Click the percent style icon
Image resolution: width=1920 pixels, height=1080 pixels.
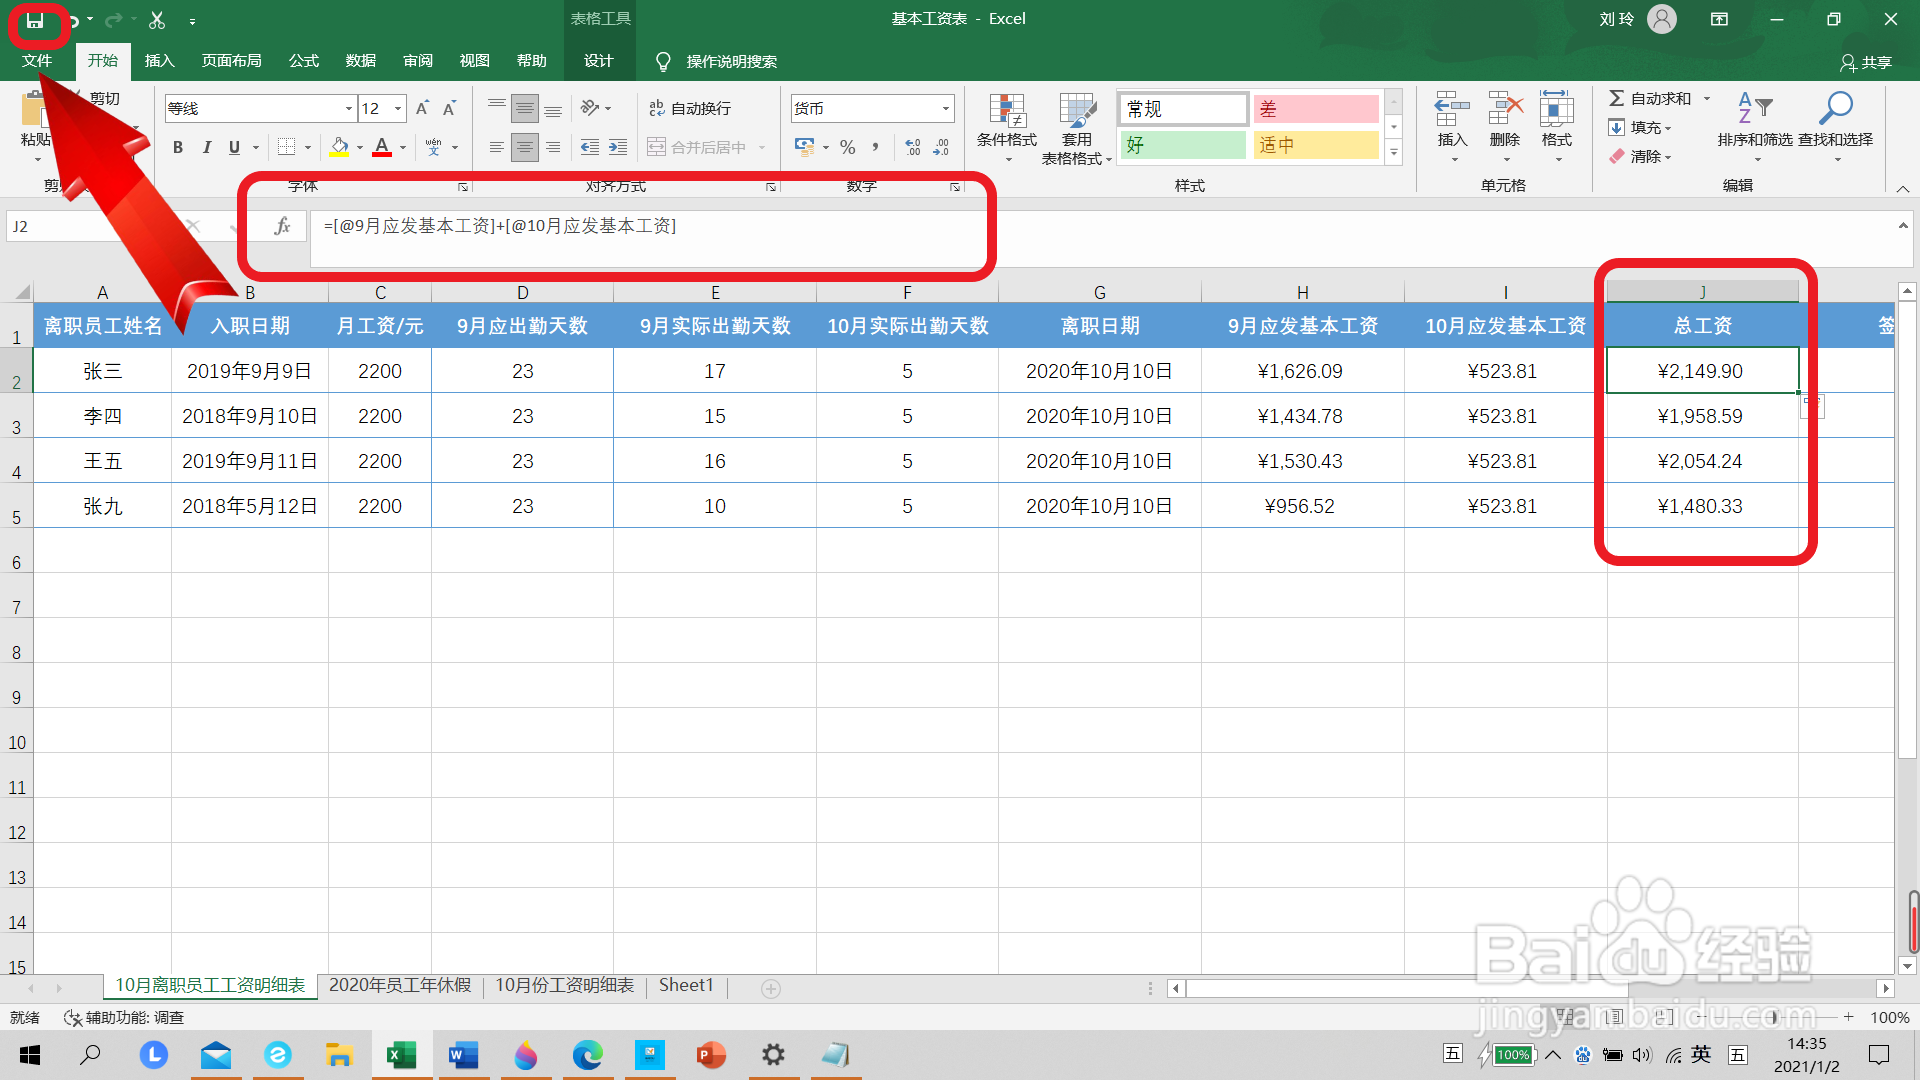click(848, 147)
